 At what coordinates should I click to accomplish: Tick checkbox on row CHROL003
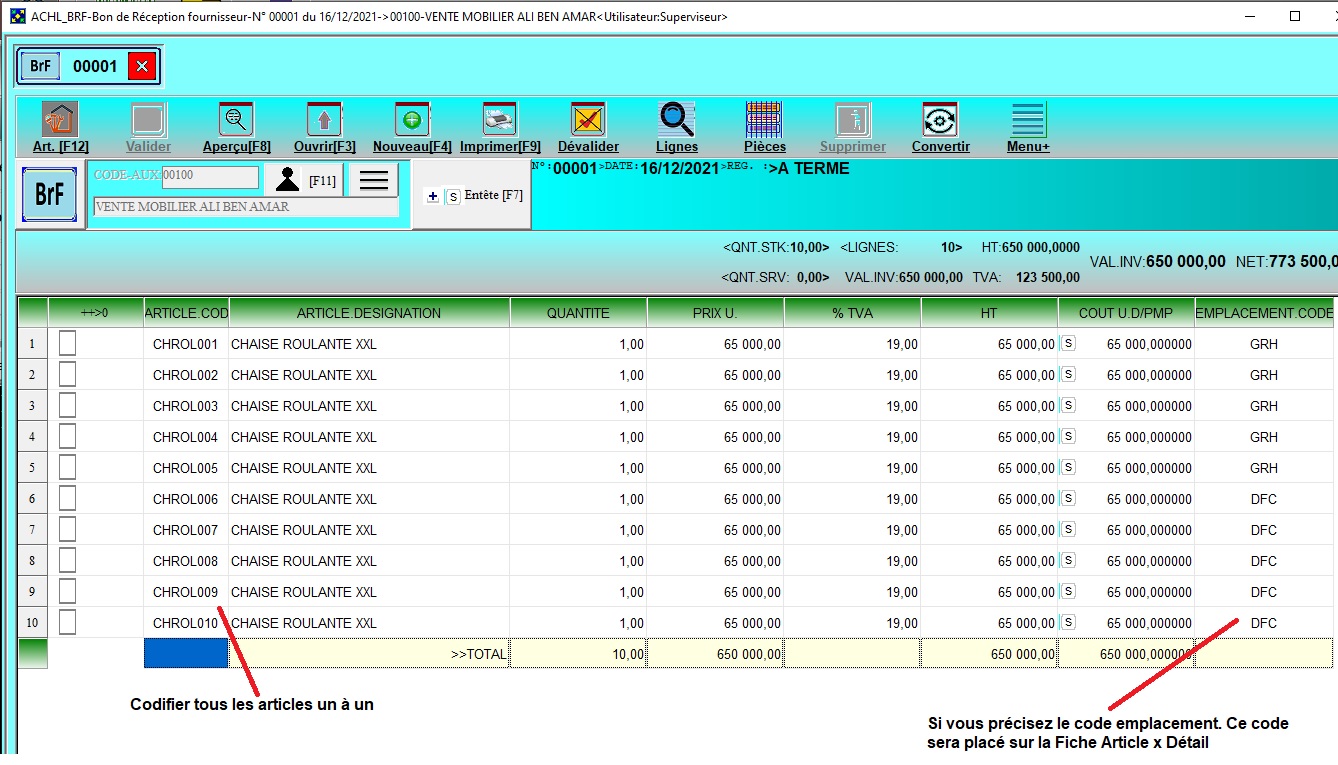coord(67,405)
